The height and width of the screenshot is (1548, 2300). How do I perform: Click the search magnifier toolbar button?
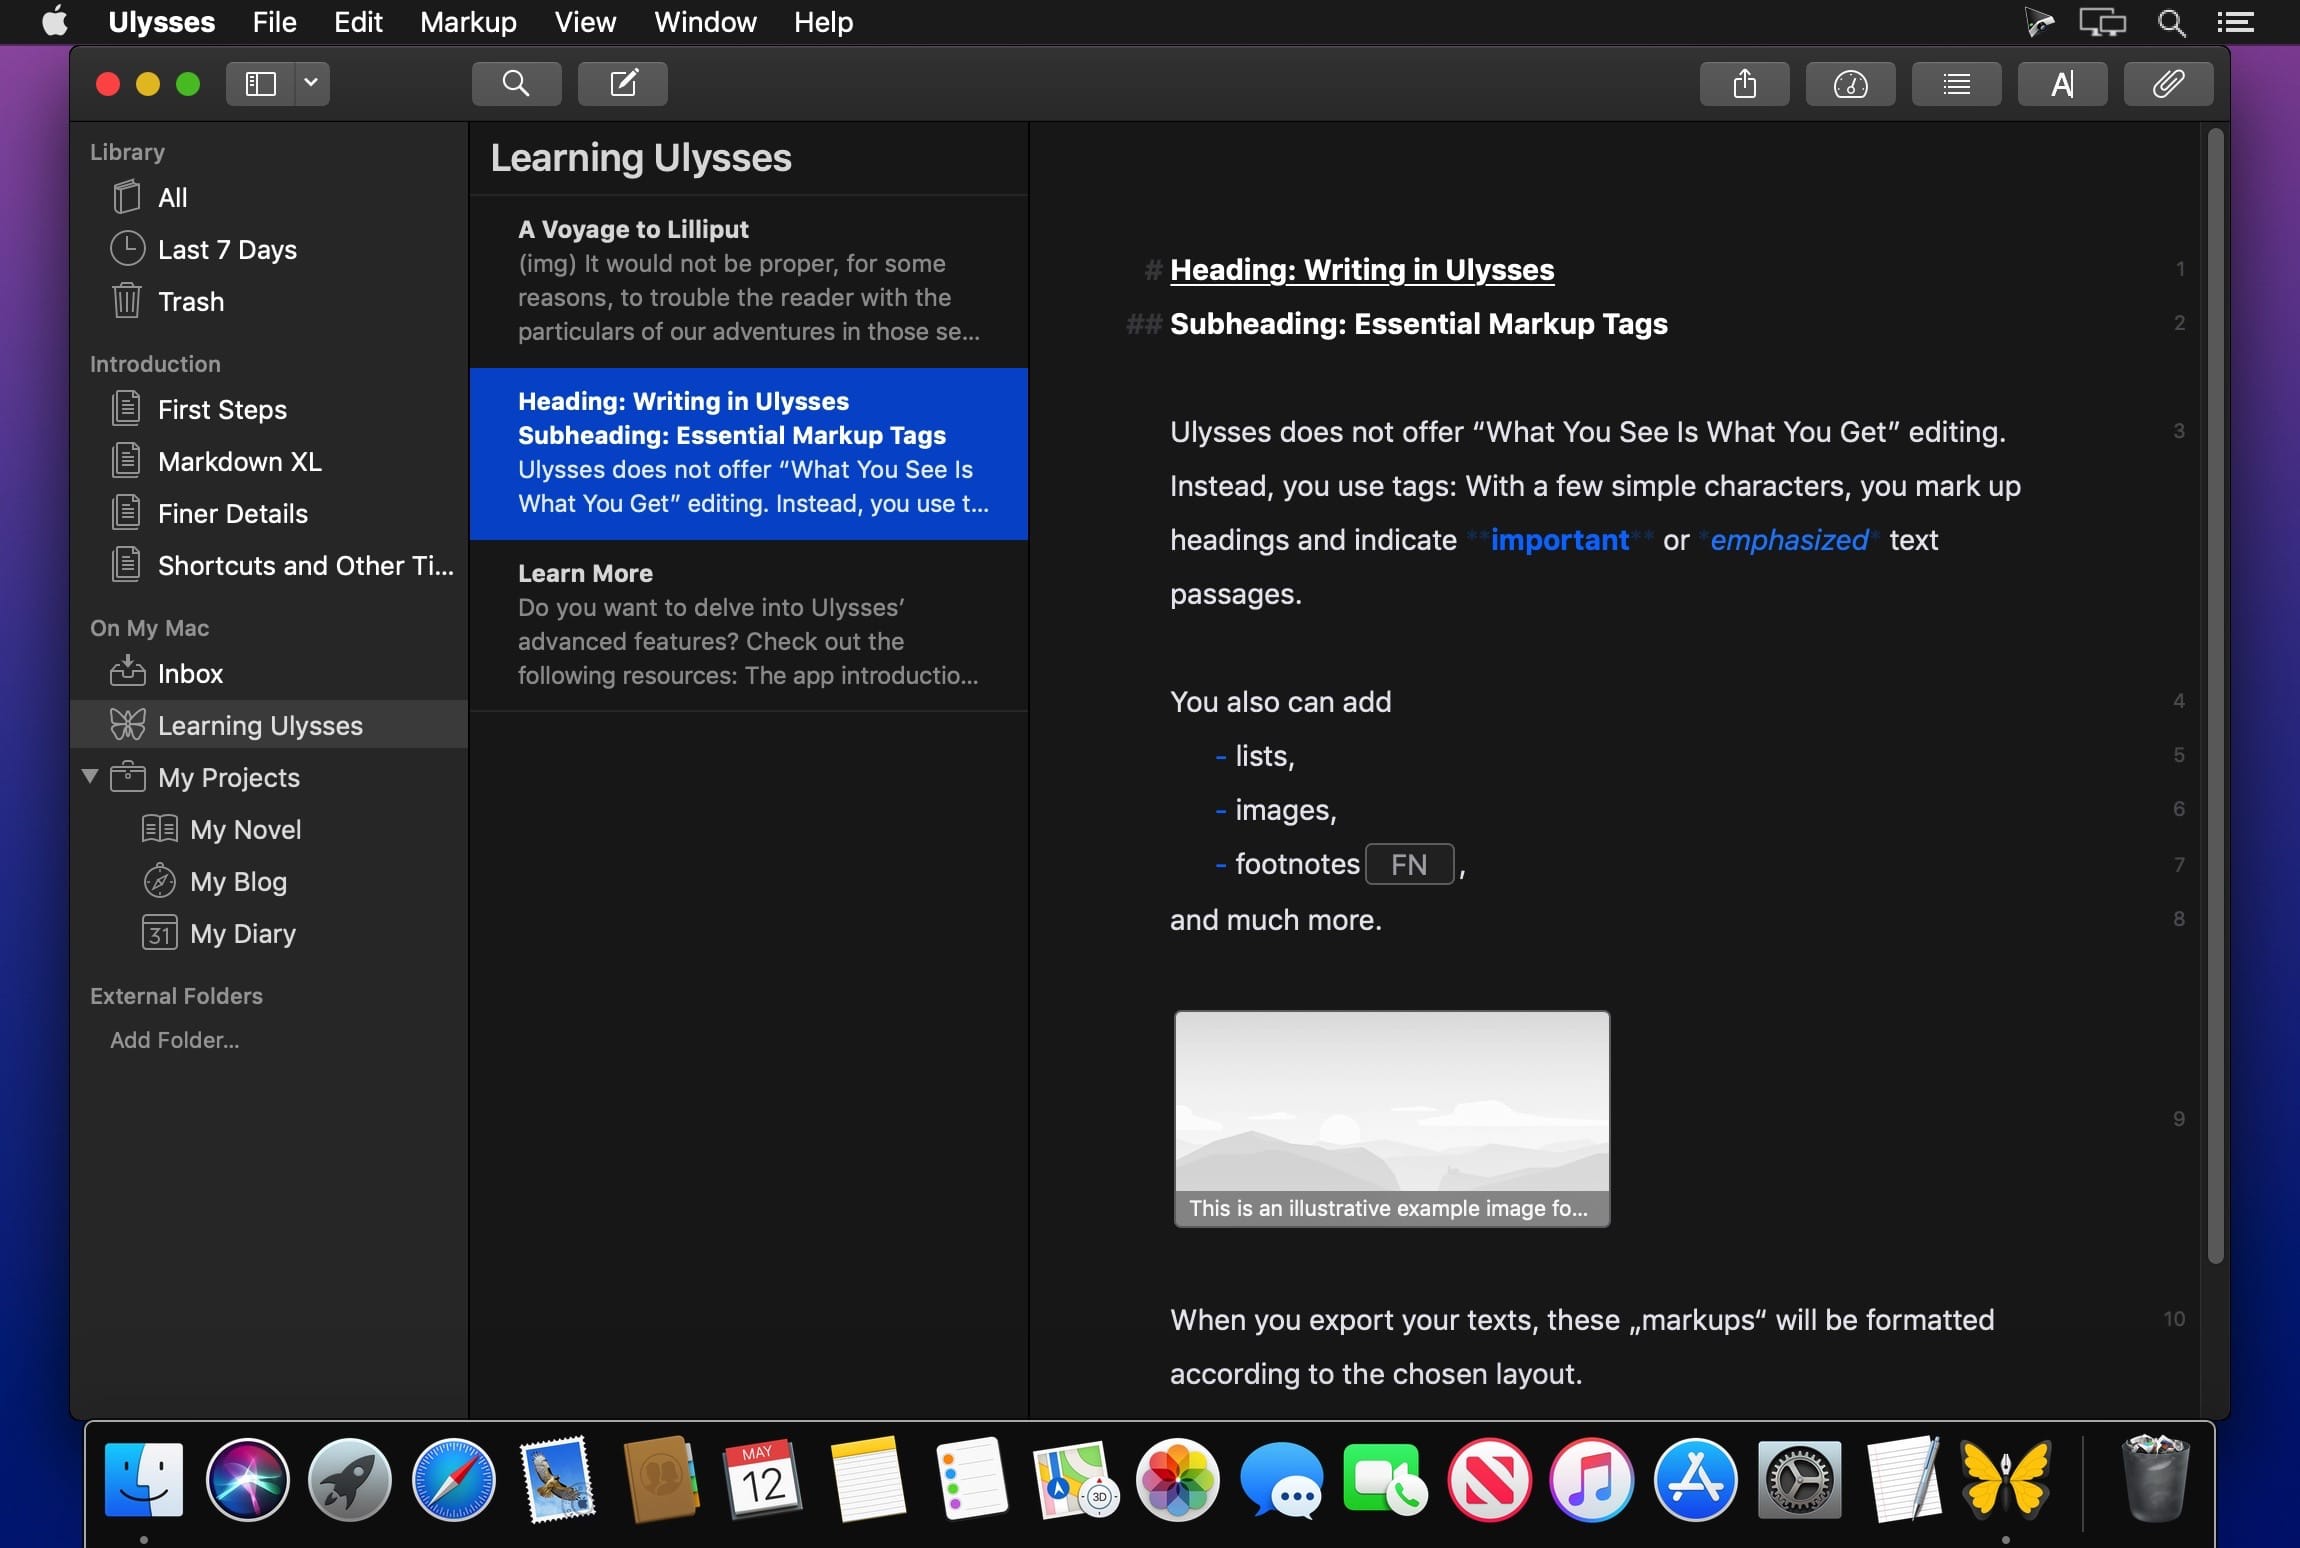pyautogui.click(x=516, y=83)
